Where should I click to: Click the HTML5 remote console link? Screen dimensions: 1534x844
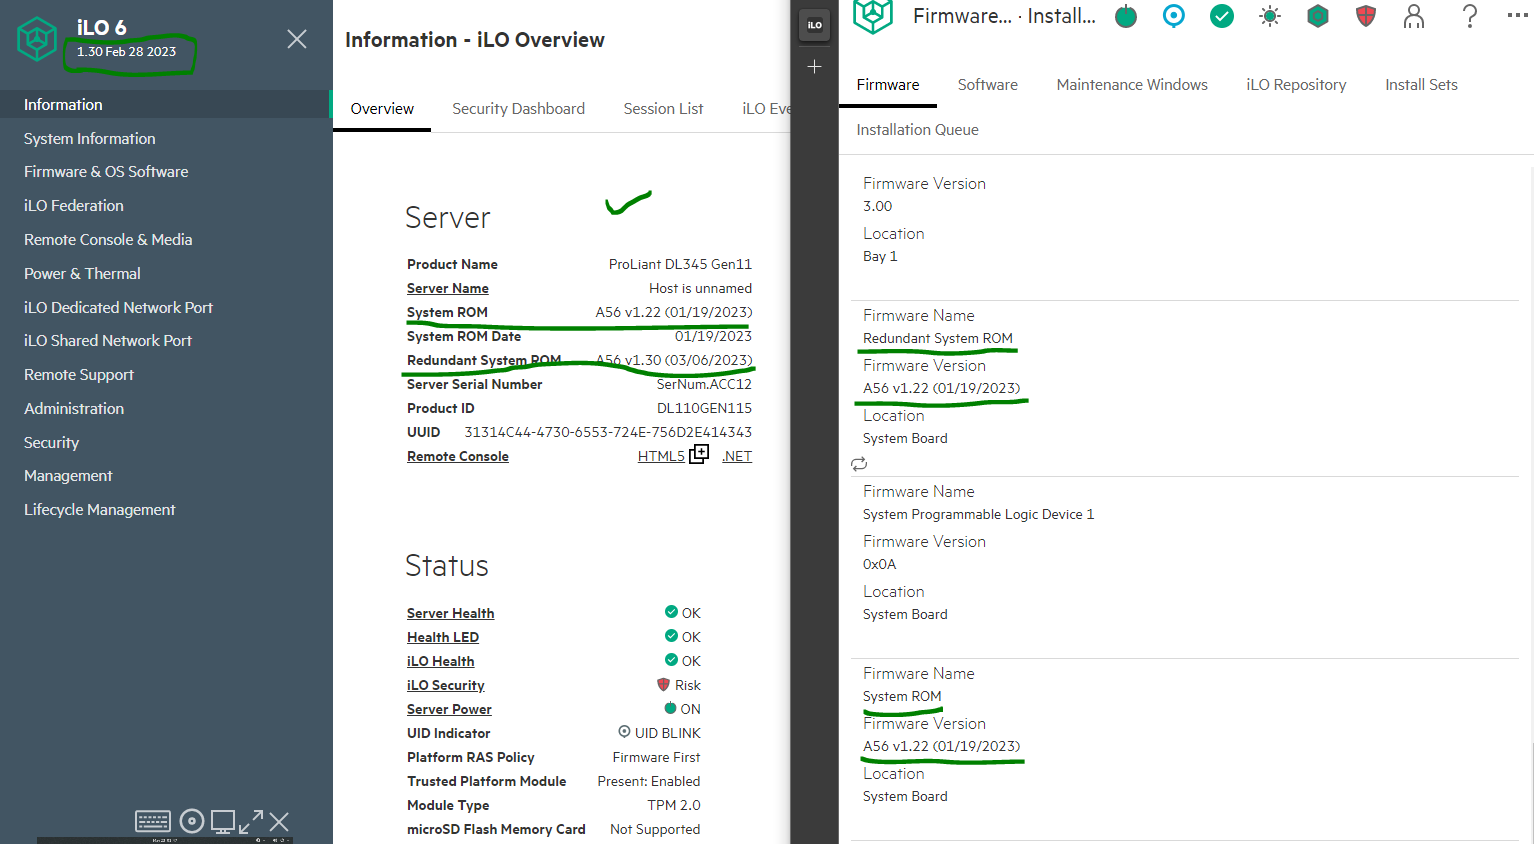click(661, 456)
